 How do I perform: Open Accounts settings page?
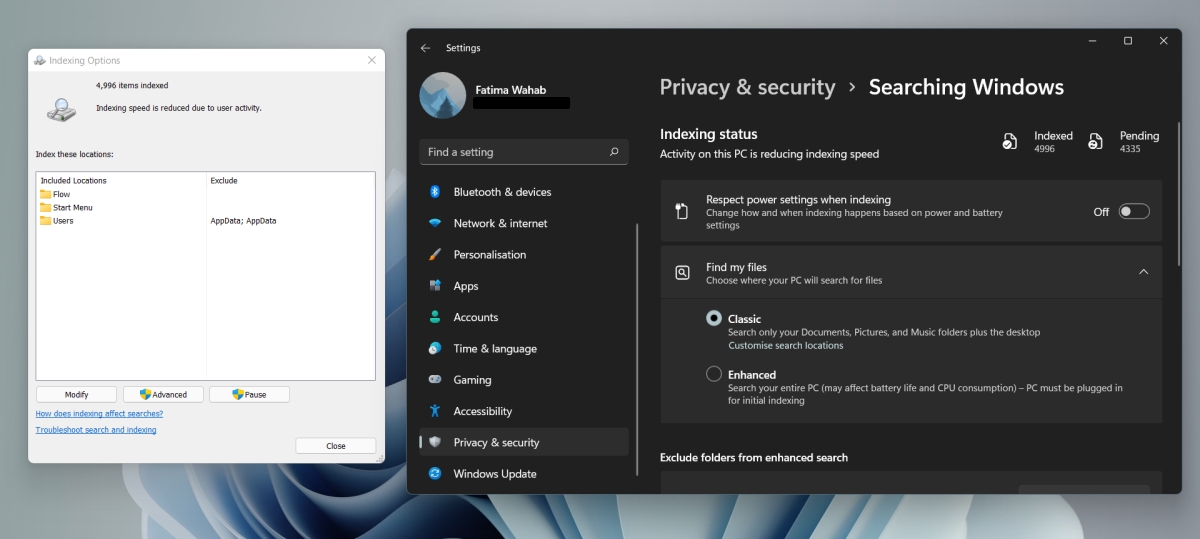coord(524,317)
